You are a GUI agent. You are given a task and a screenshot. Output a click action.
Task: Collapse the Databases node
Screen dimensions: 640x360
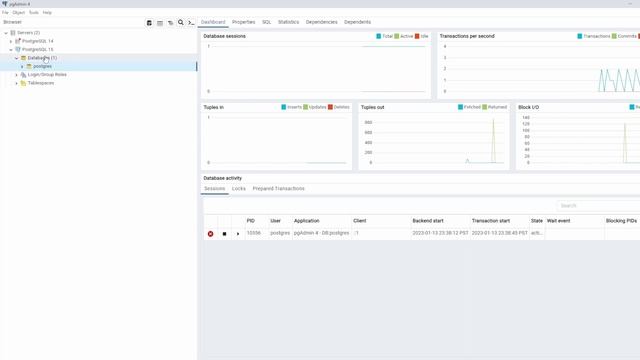(x=17, y=58)
